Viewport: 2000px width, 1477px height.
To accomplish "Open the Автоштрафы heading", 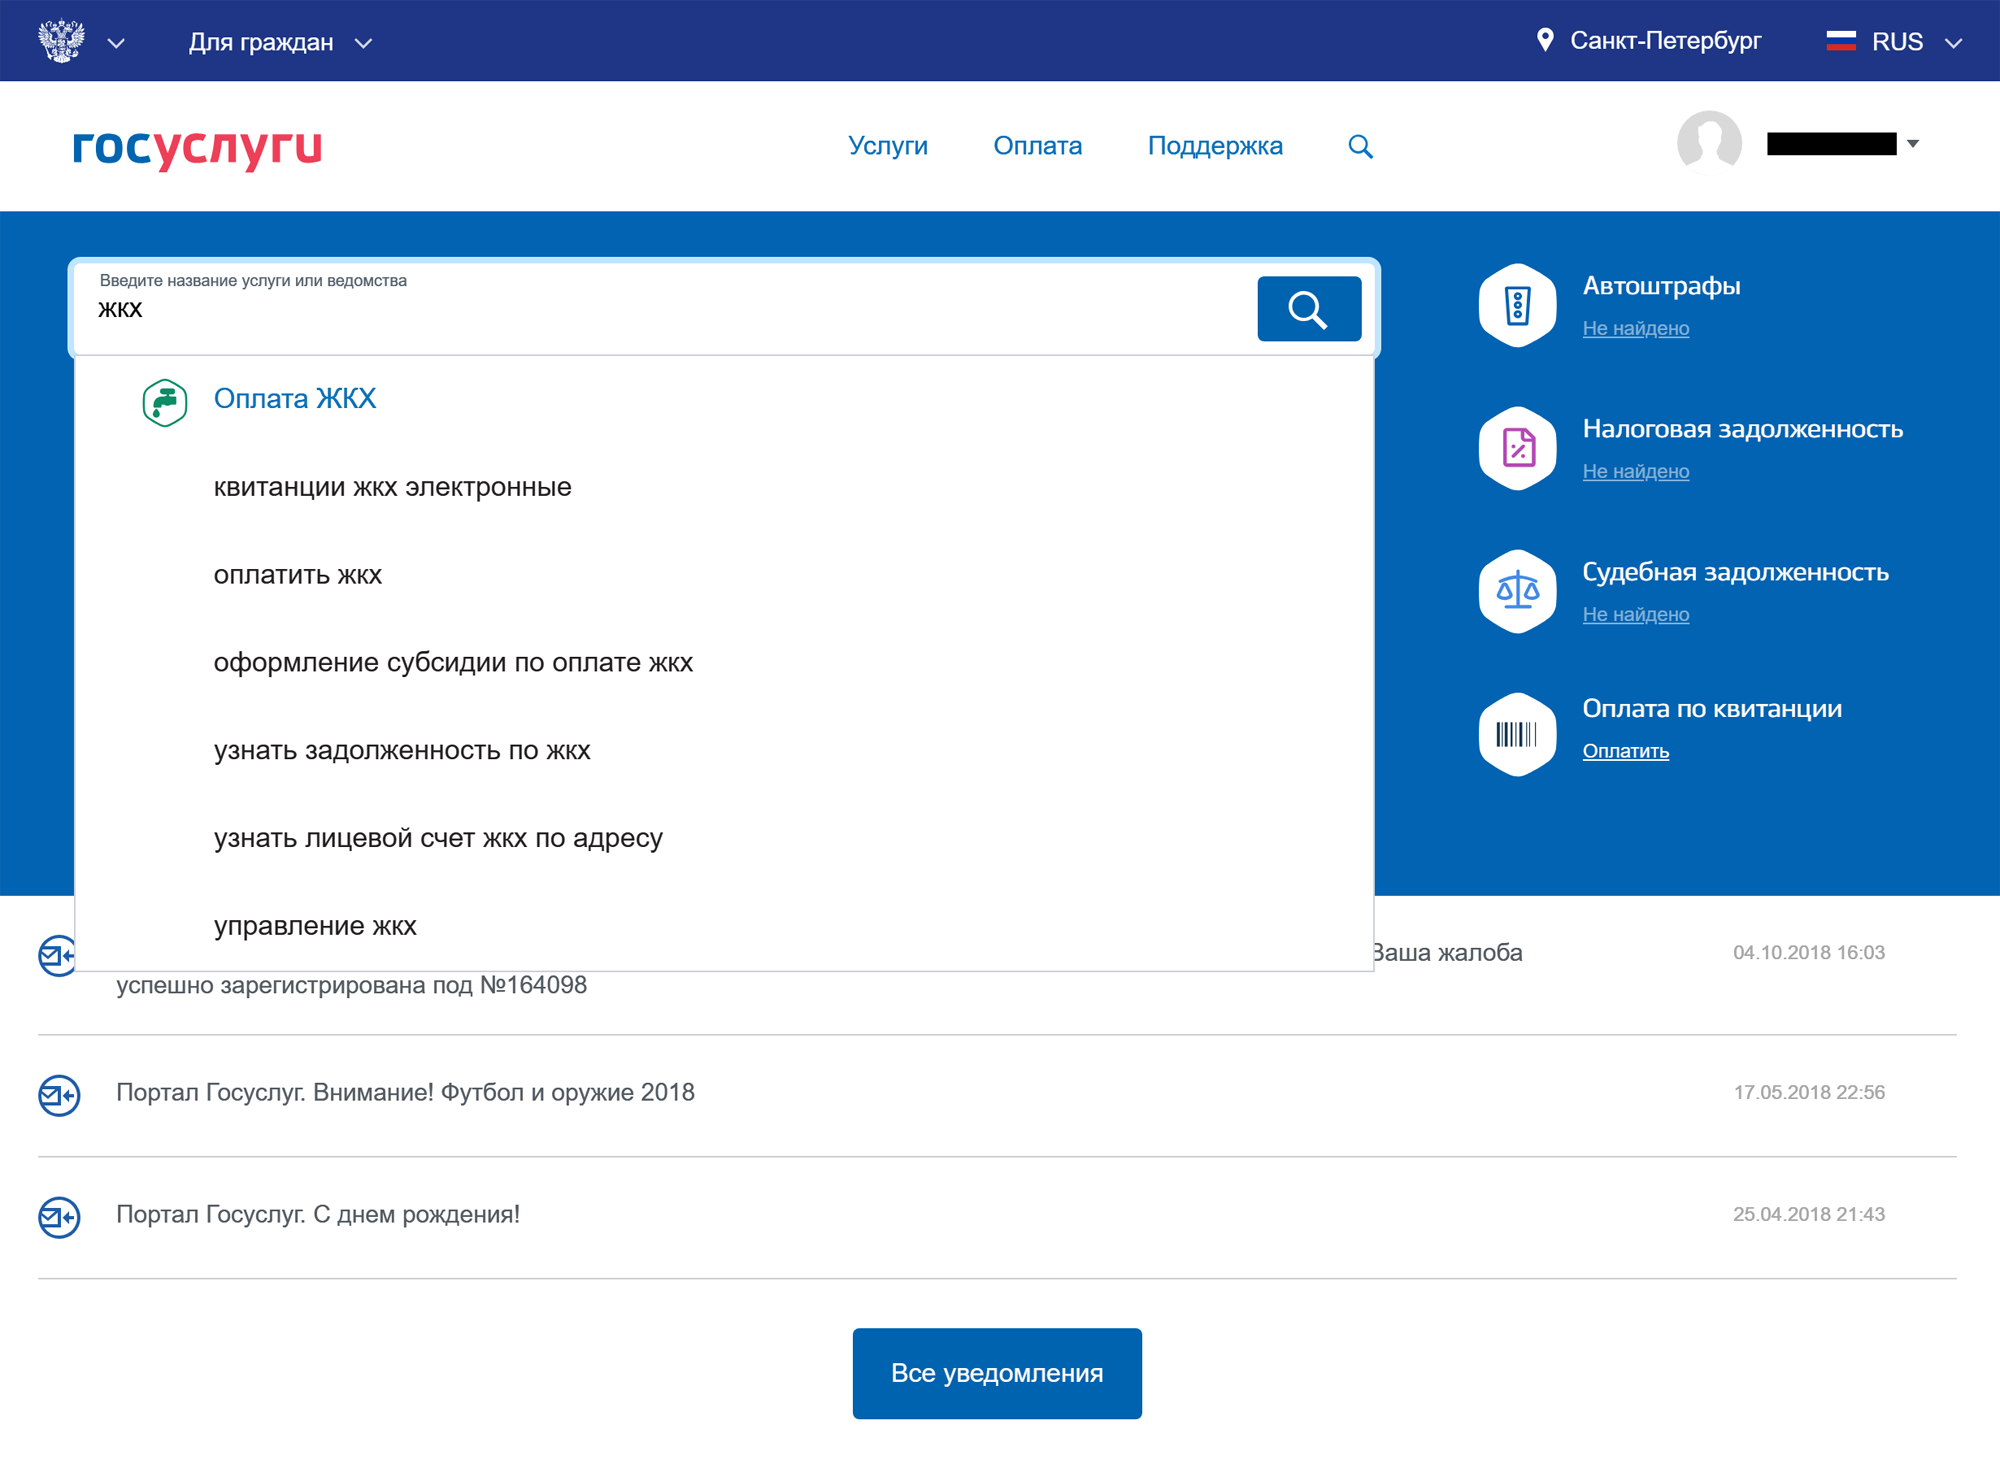I will (x=1661, y=286).
